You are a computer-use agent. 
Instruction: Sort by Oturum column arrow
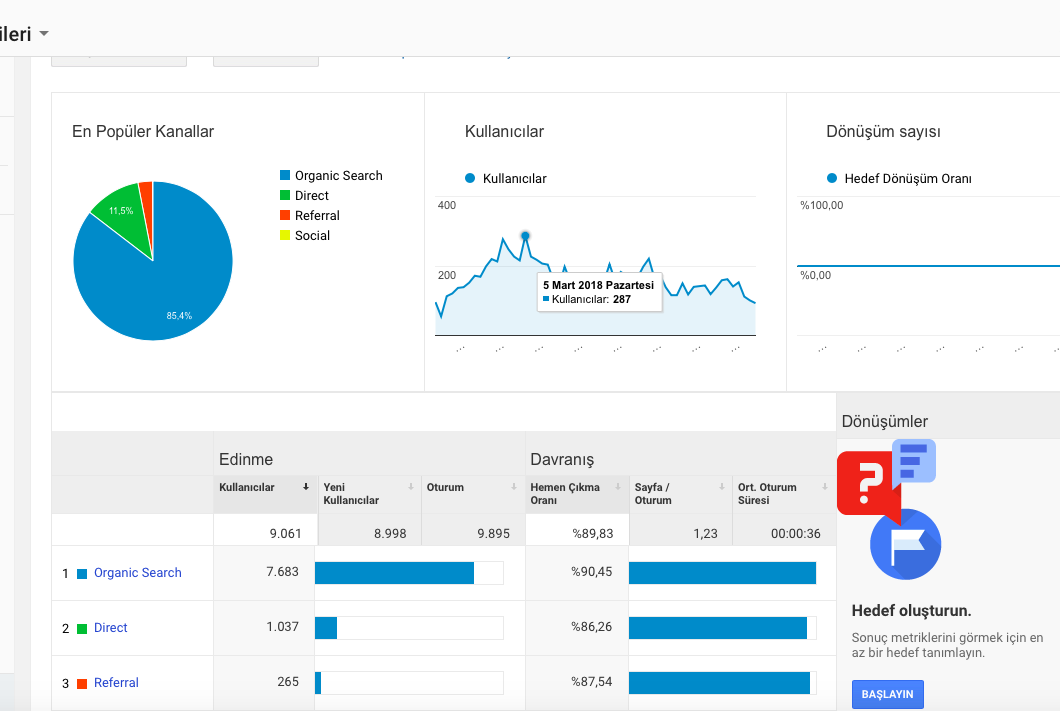tap(514, 487)
